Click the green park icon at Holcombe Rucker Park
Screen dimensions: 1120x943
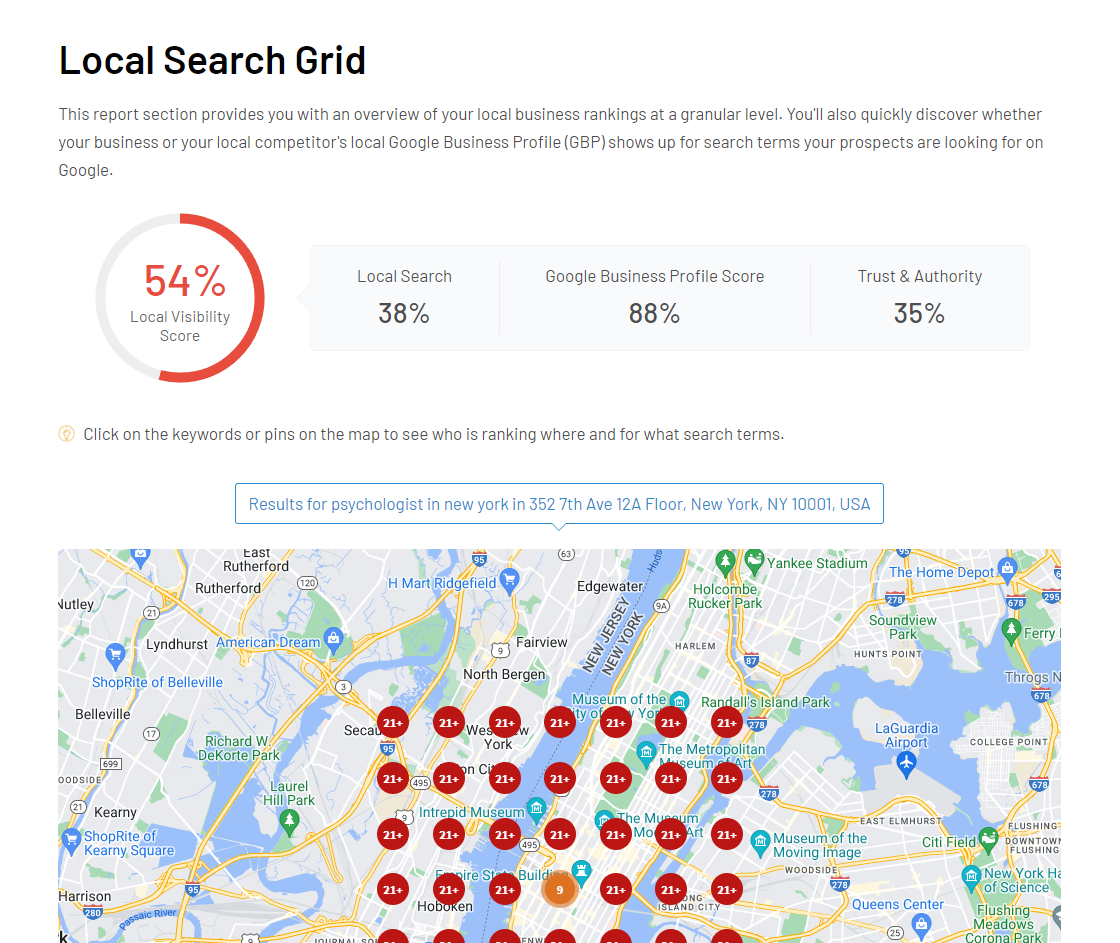point(725,562)
